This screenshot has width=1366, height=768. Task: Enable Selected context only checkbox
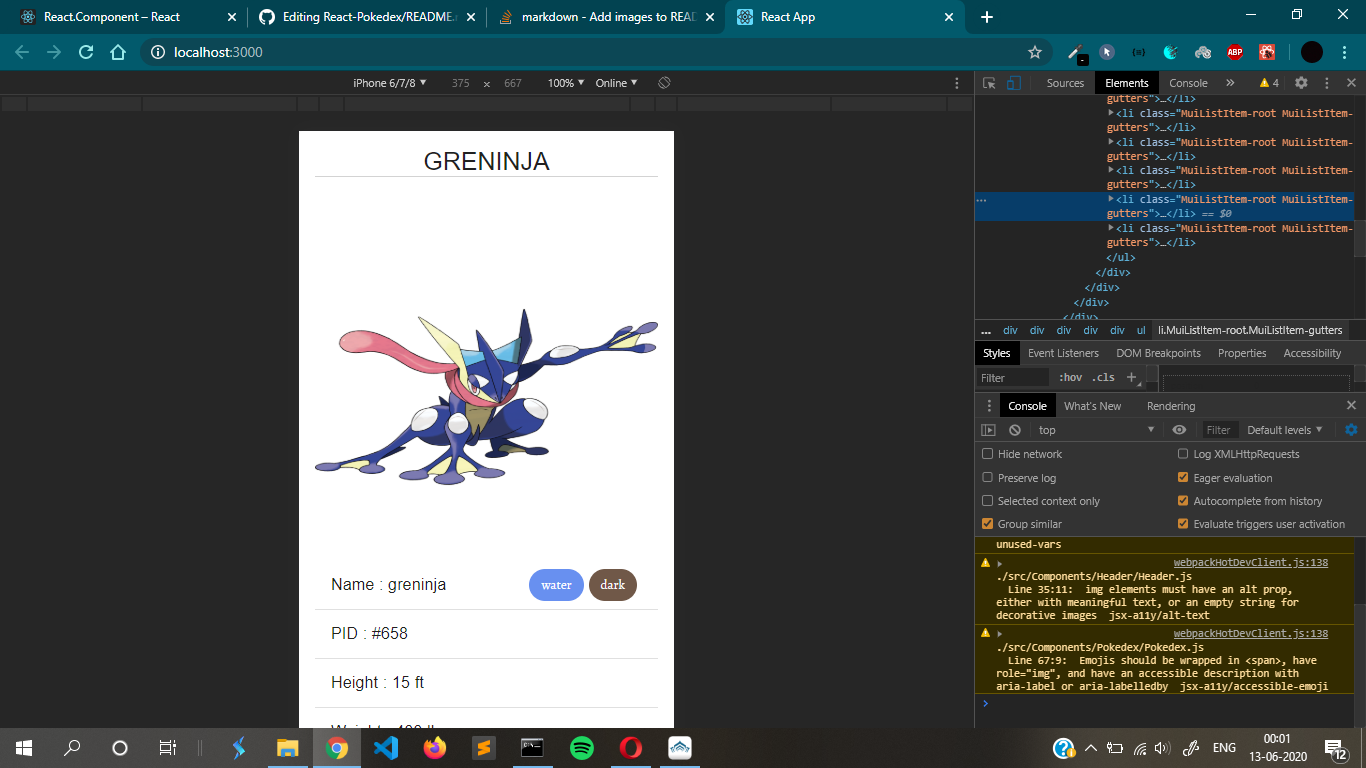pyautogui.click(x=988, y=501)
